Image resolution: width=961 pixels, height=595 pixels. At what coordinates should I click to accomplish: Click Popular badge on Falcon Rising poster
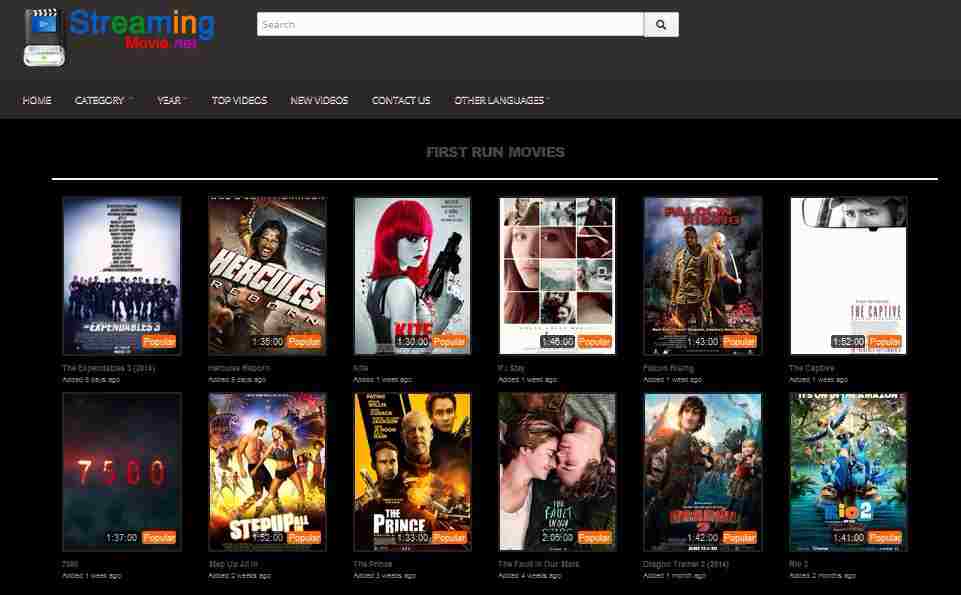pos(740,342)
